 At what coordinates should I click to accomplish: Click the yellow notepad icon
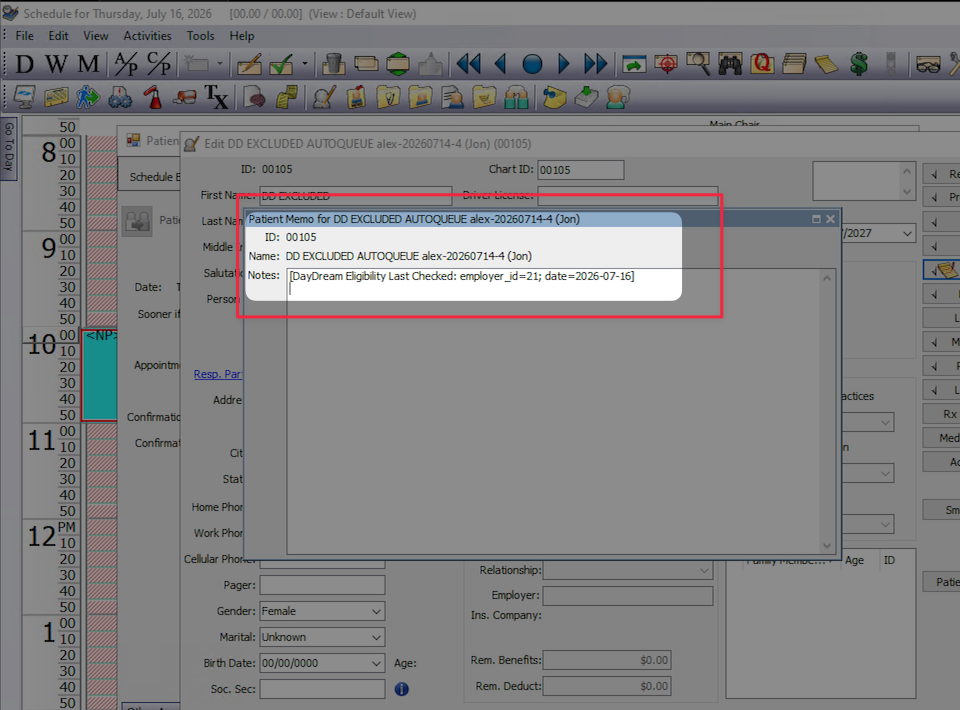(827, 64)
